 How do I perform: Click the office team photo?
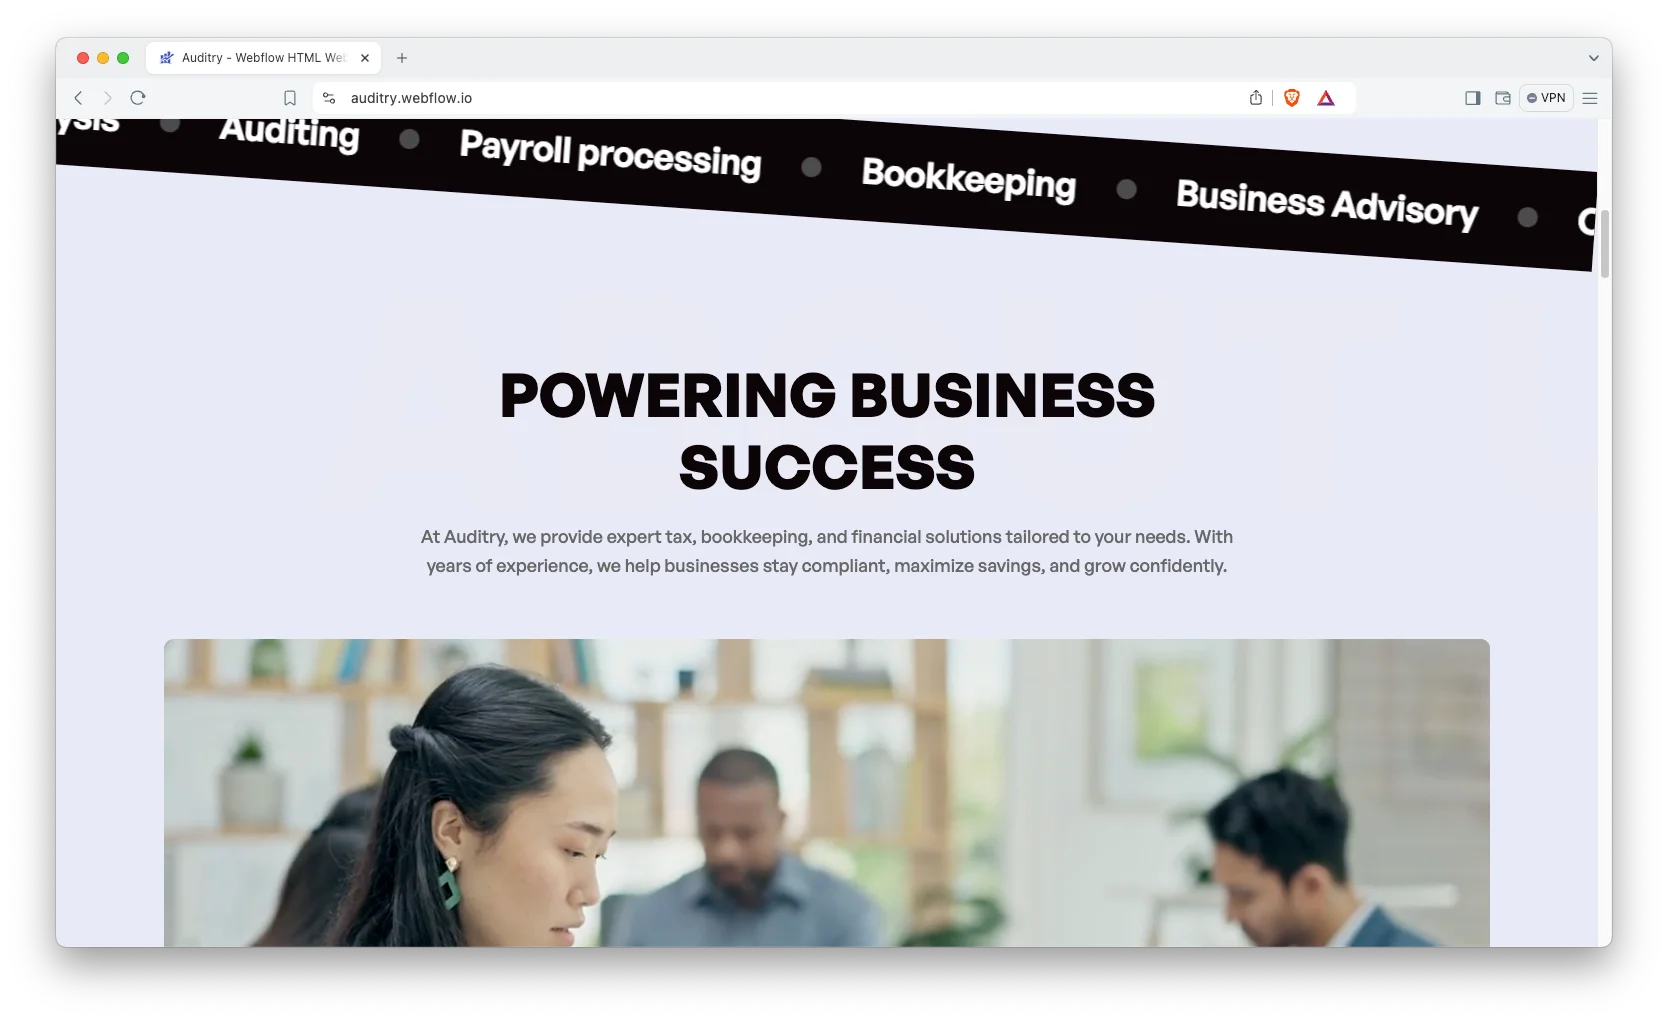827,793
